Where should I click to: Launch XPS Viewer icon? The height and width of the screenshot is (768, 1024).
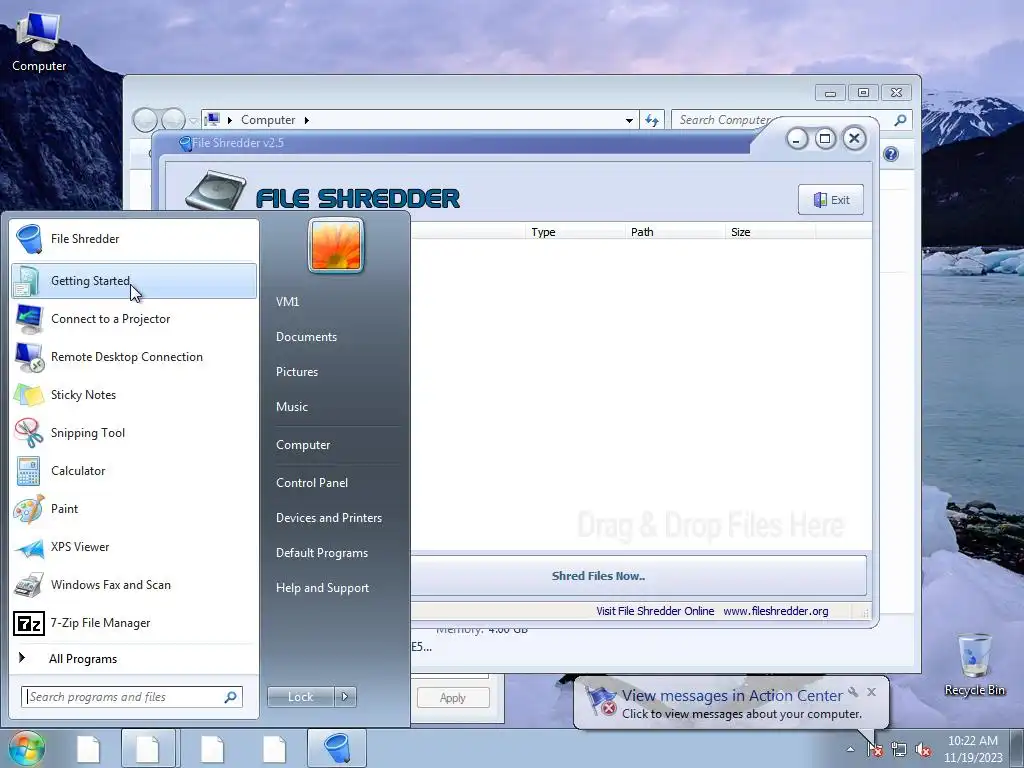(x=29, y=547)
